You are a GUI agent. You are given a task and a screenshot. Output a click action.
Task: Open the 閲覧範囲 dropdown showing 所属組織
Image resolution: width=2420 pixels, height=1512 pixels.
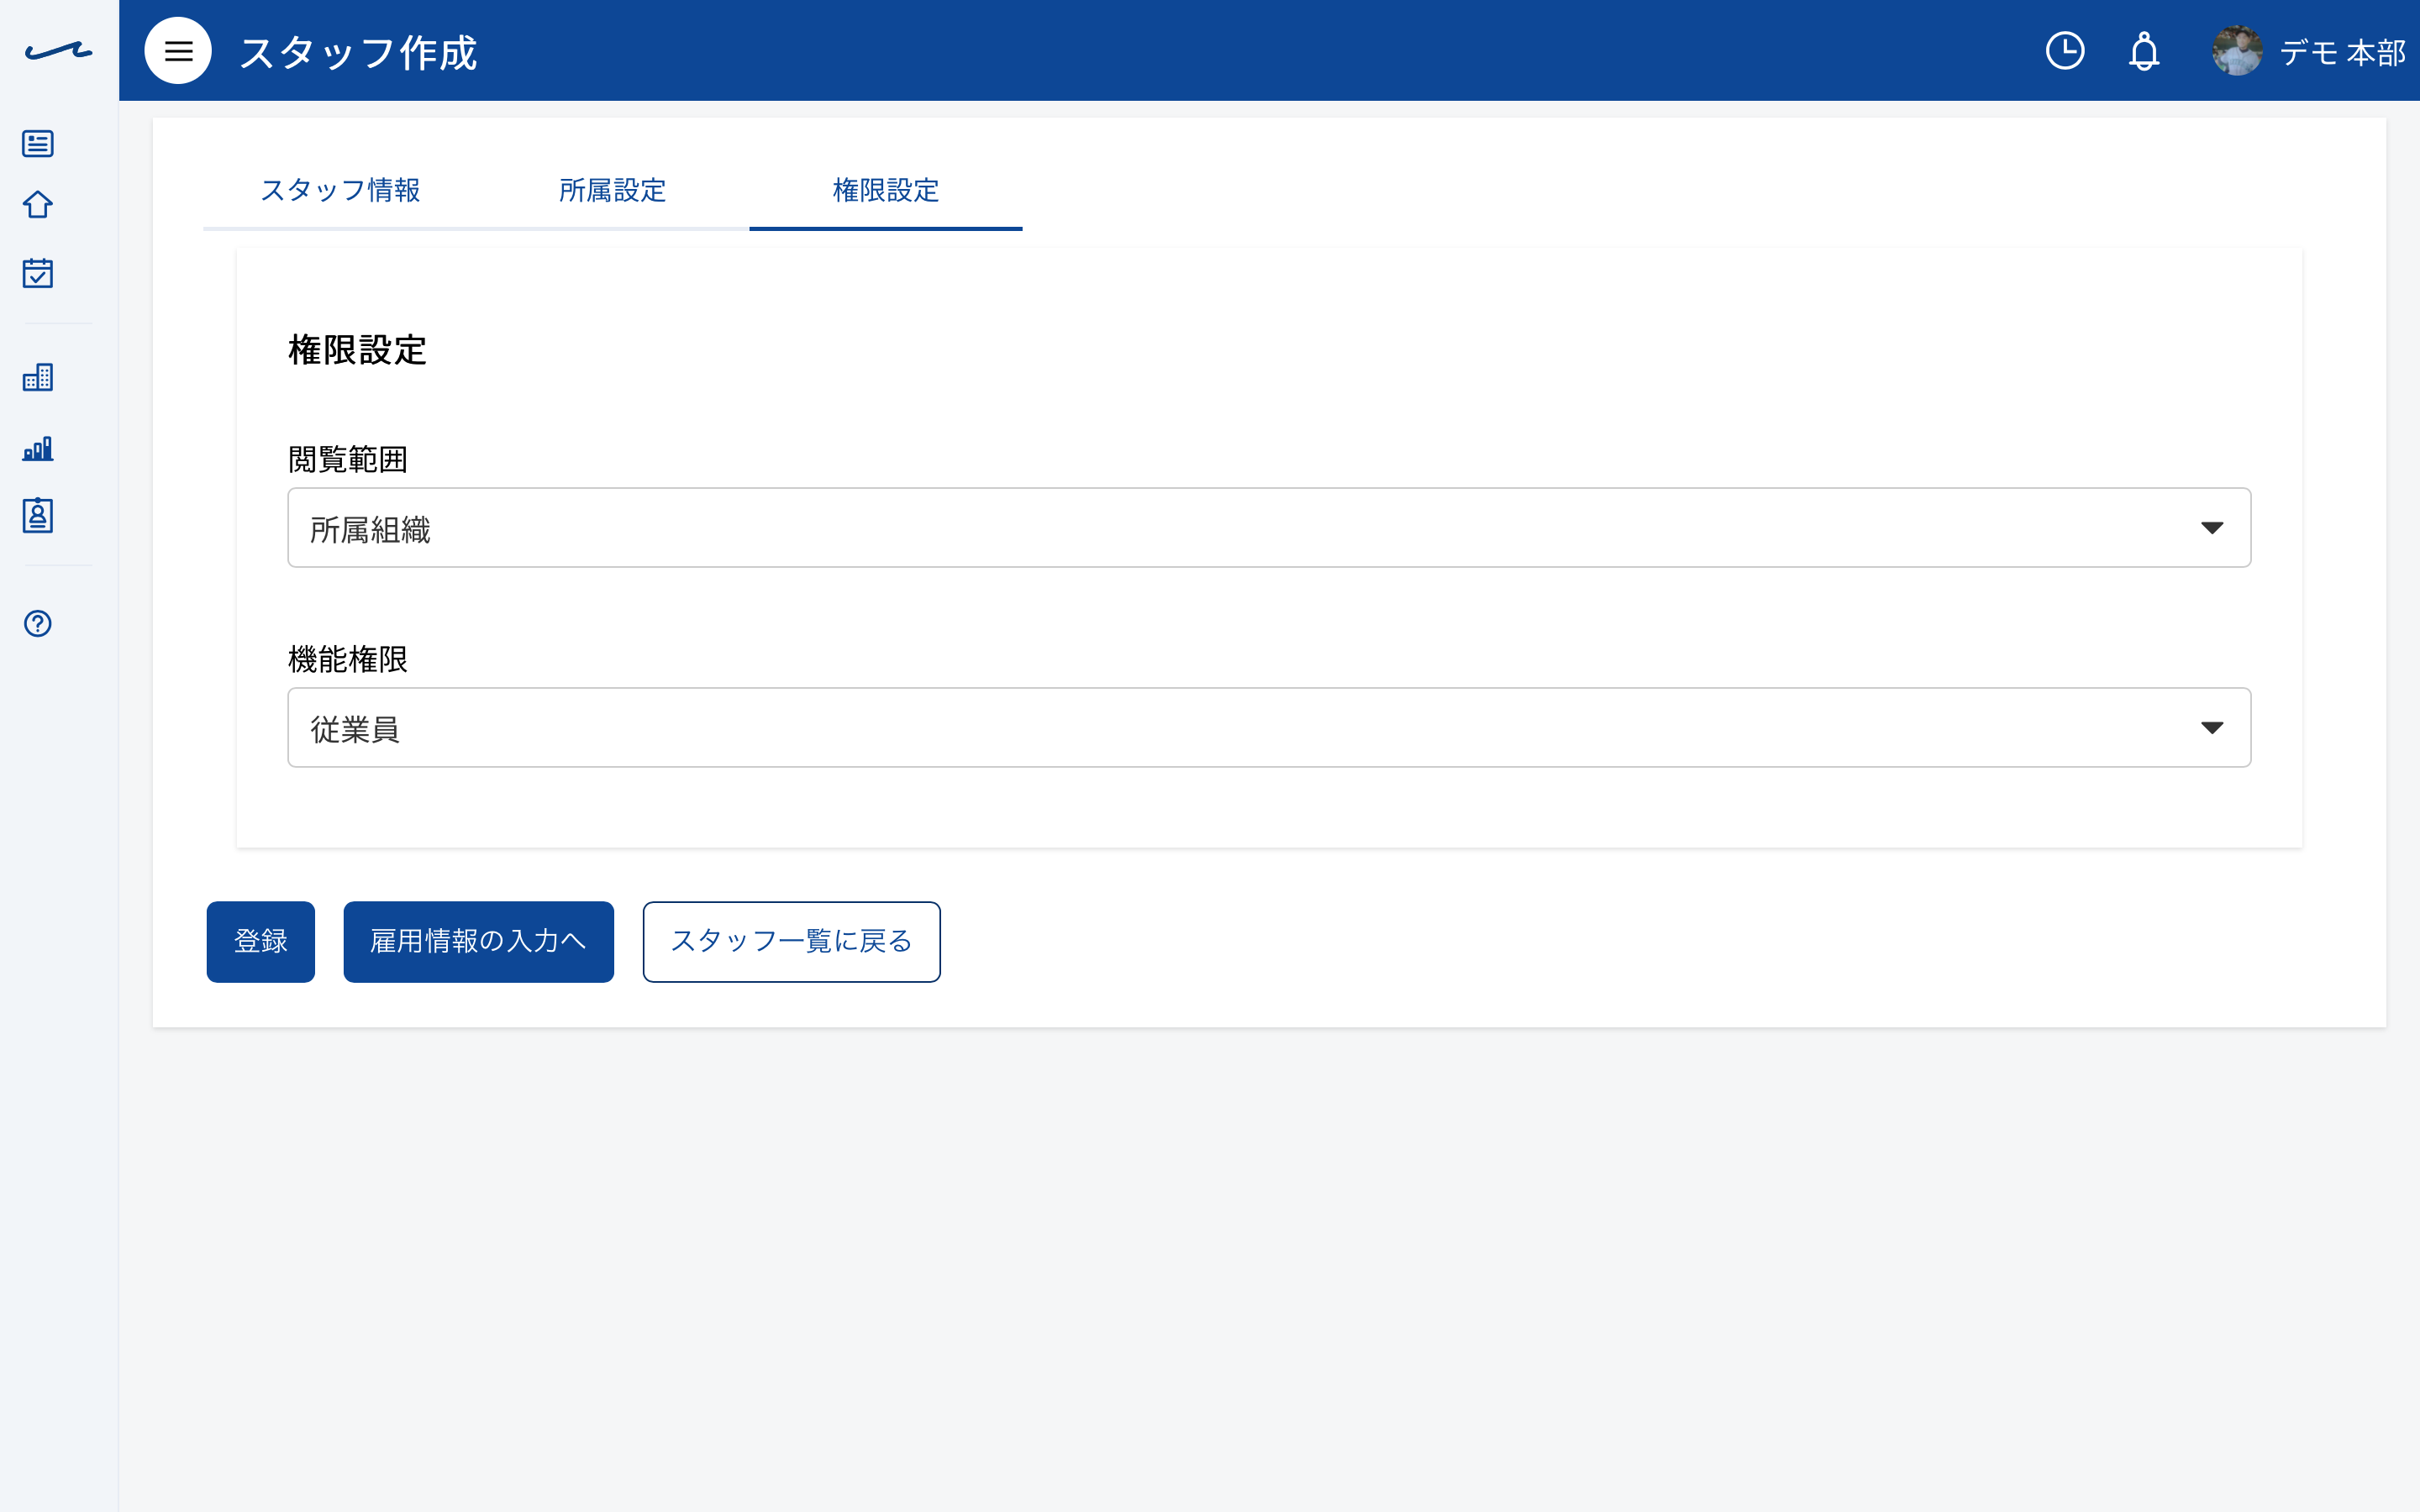click(1269, 528)
